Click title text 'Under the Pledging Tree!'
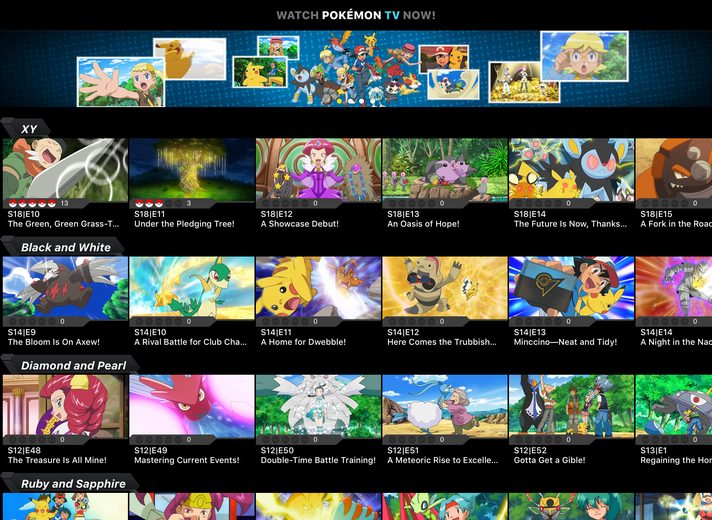 click(x=184, y=224)
